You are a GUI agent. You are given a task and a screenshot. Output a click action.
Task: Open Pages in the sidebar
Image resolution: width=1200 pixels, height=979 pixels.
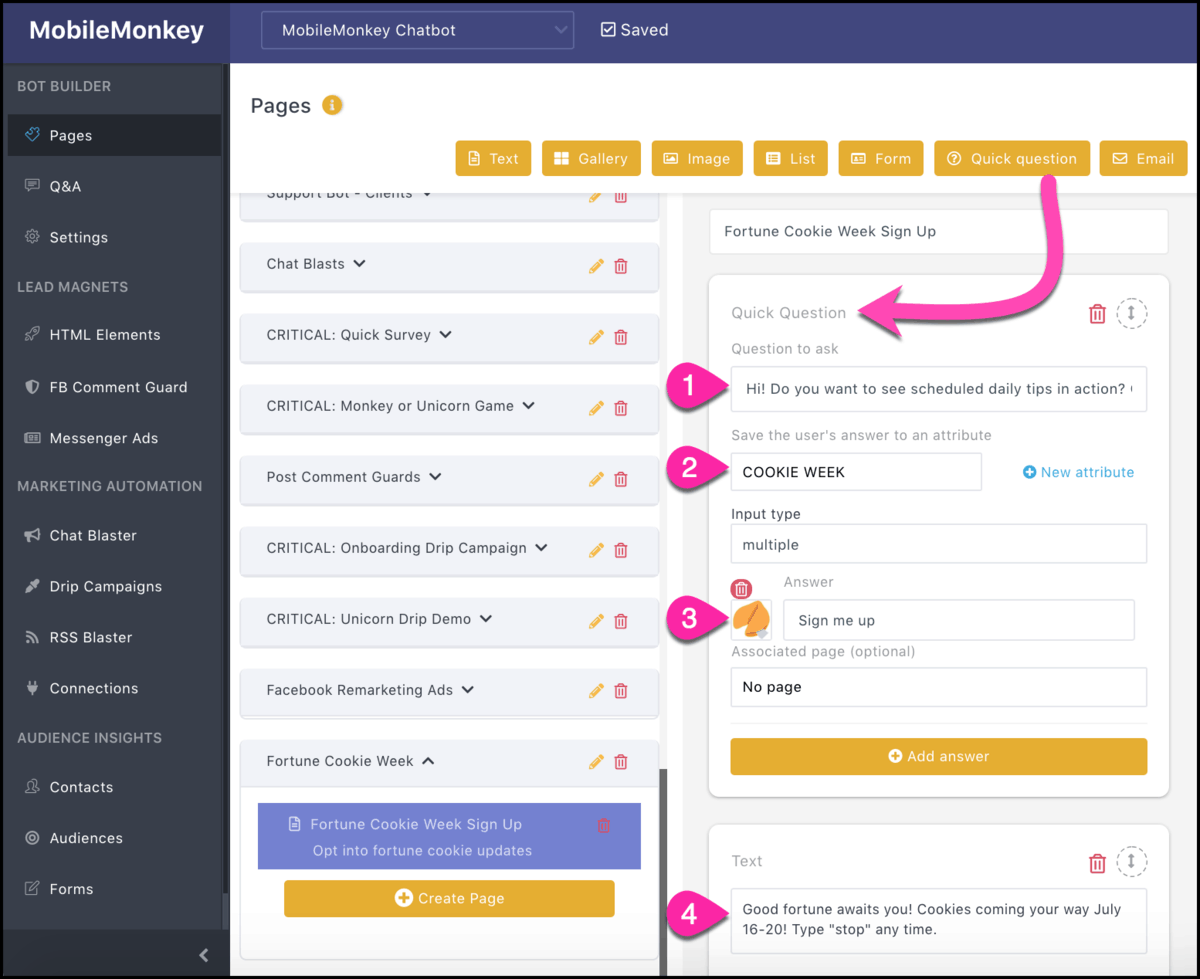(114, 135)
